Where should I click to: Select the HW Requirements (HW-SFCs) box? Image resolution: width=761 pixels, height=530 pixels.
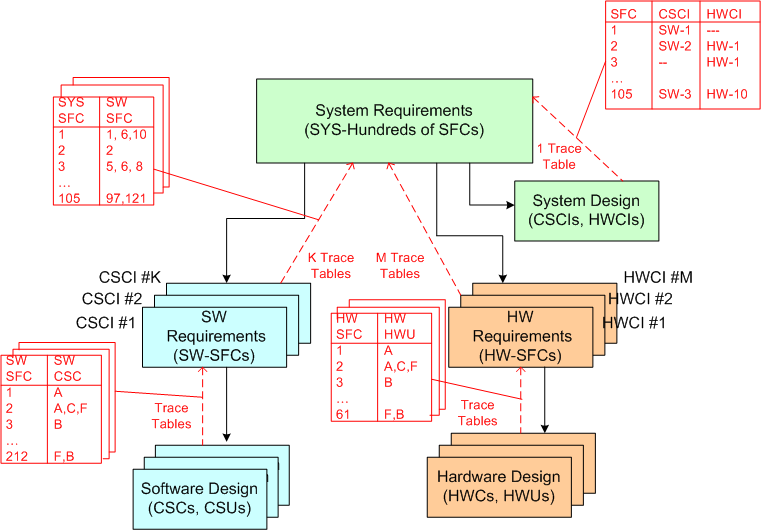click(524, 336)
